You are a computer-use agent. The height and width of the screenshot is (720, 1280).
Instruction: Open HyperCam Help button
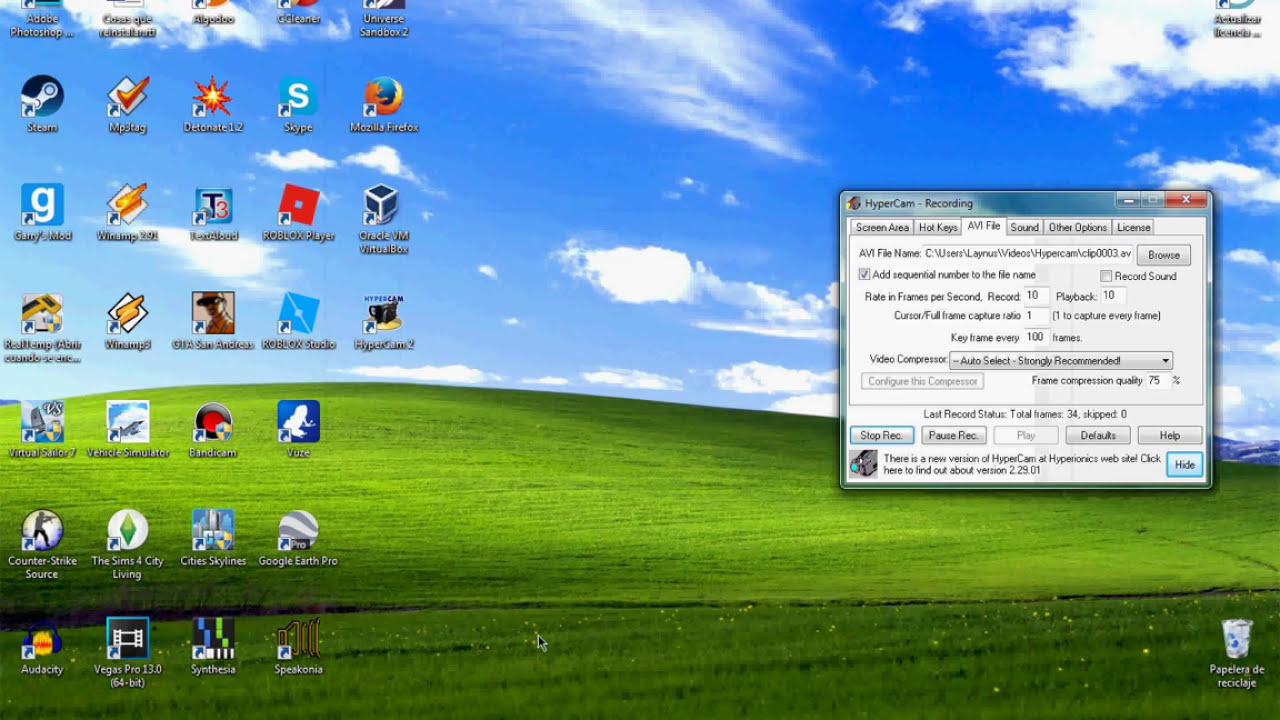point(1170,436)
